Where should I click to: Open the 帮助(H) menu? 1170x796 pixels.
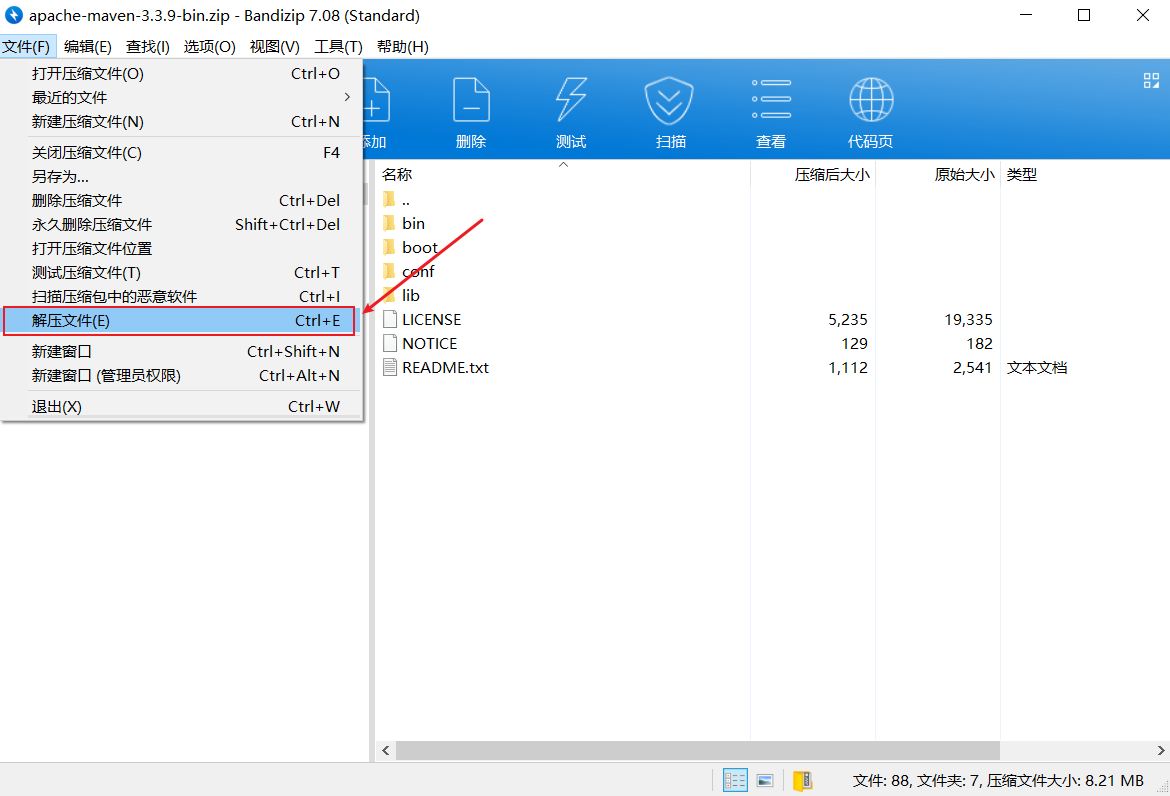(403, 46)
